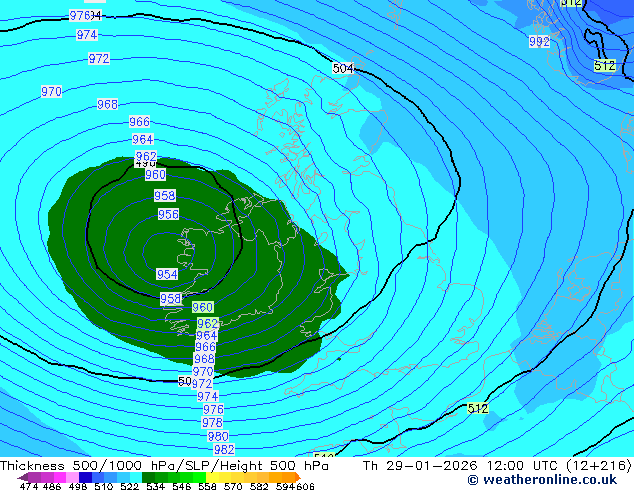Click the 956 isobar label
634x490 pixels.
pyautogui.click(x=168, y=214)
